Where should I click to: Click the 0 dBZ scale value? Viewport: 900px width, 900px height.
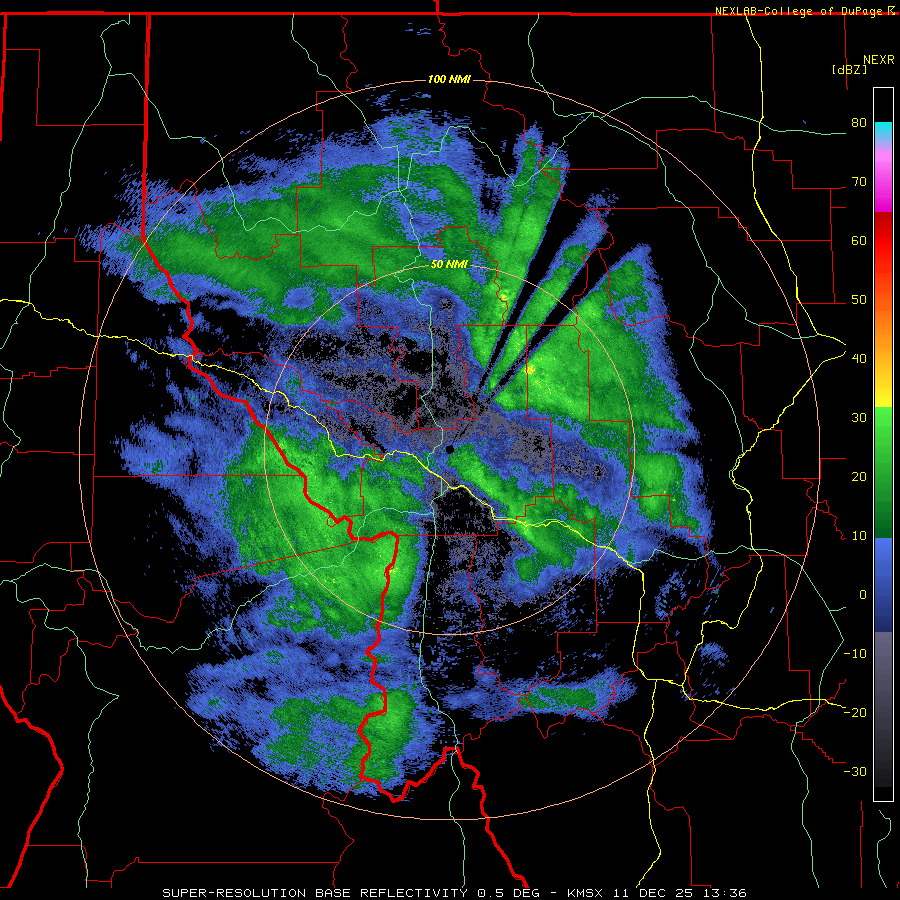pyautogui.click(x=863, y=595)
